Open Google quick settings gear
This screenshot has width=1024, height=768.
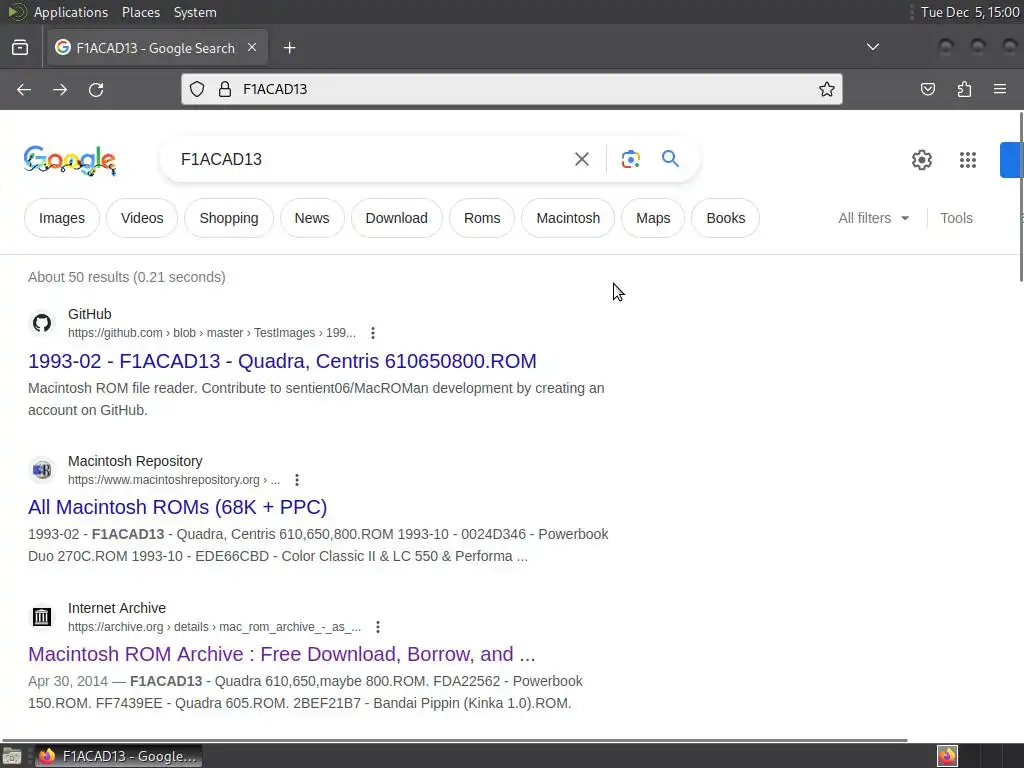(x=921, y=160)
